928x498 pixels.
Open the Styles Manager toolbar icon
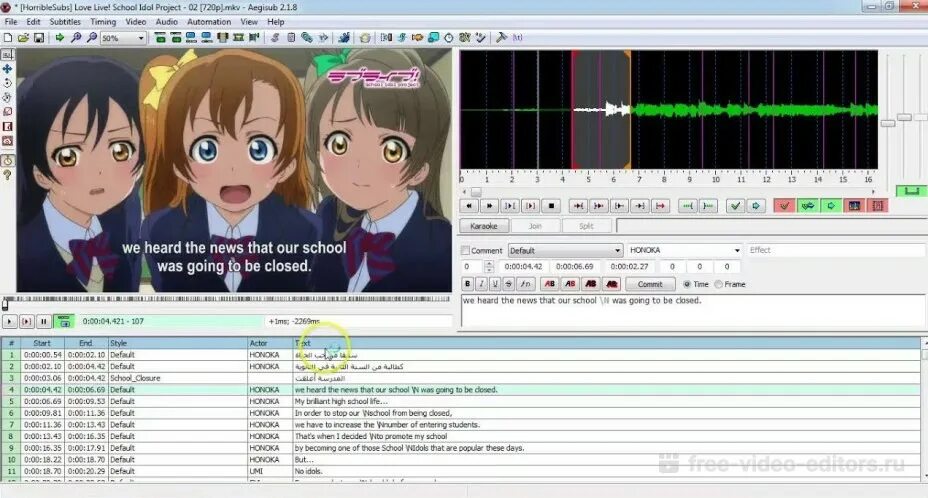tap(274, 37)
